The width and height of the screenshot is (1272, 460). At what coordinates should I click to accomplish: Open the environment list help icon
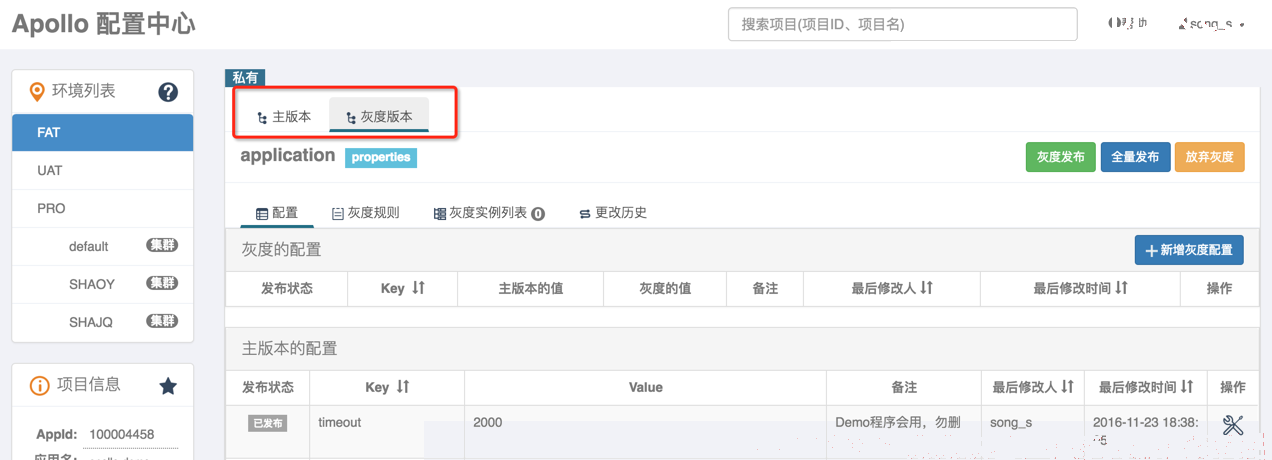168,92
